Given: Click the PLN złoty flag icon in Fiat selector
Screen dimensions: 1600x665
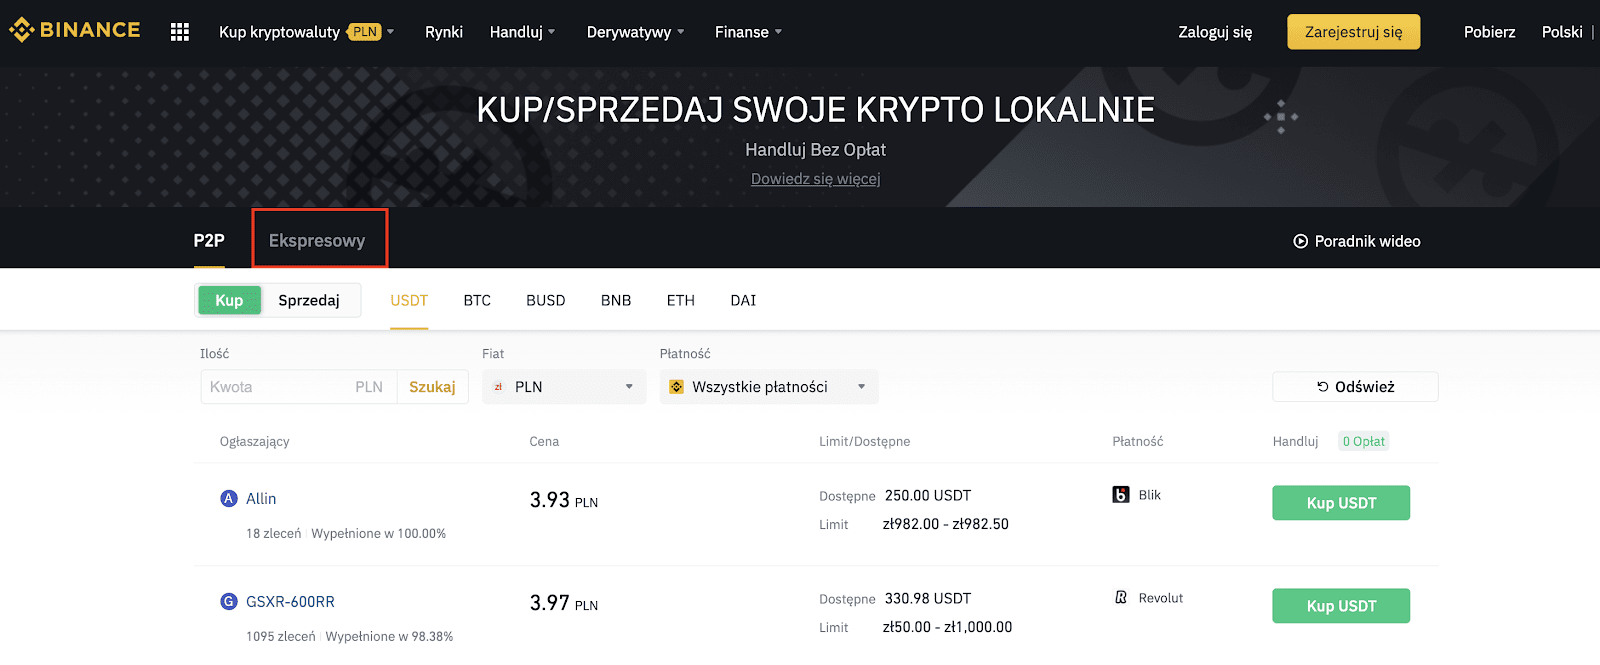Looking at the screenshot, I should (x=498, y=387).
